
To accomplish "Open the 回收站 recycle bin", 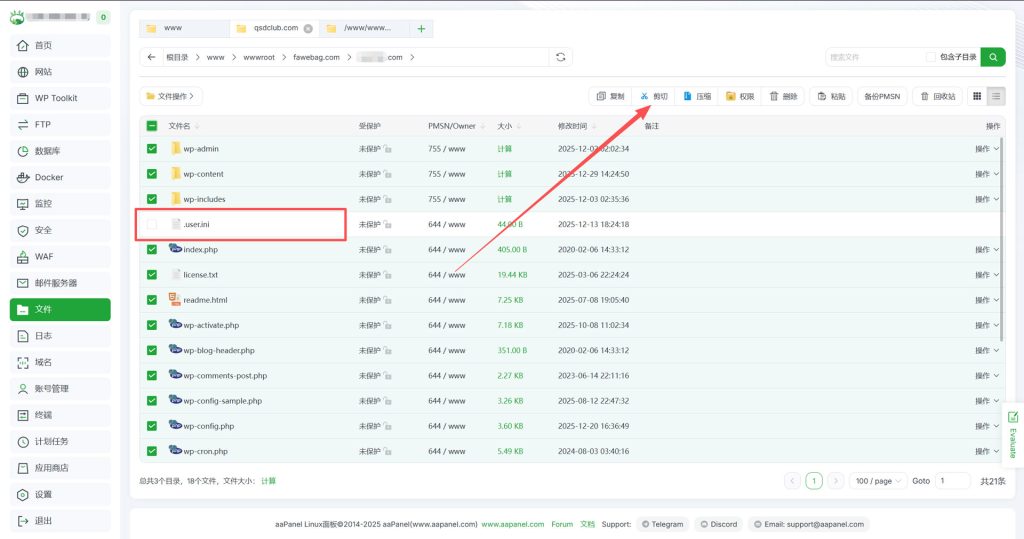I will pos(937,96).
